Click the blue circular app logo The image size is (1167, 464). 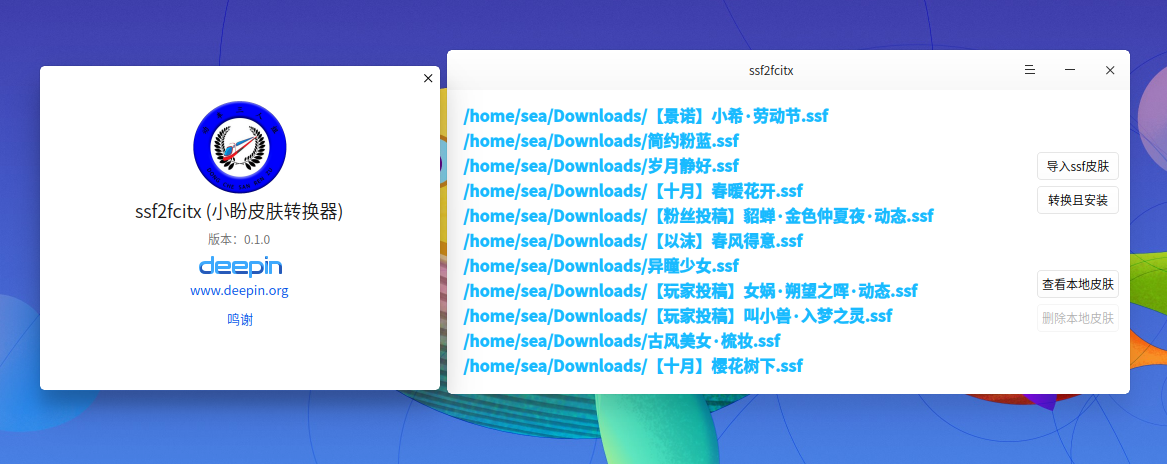coord(240,147)
